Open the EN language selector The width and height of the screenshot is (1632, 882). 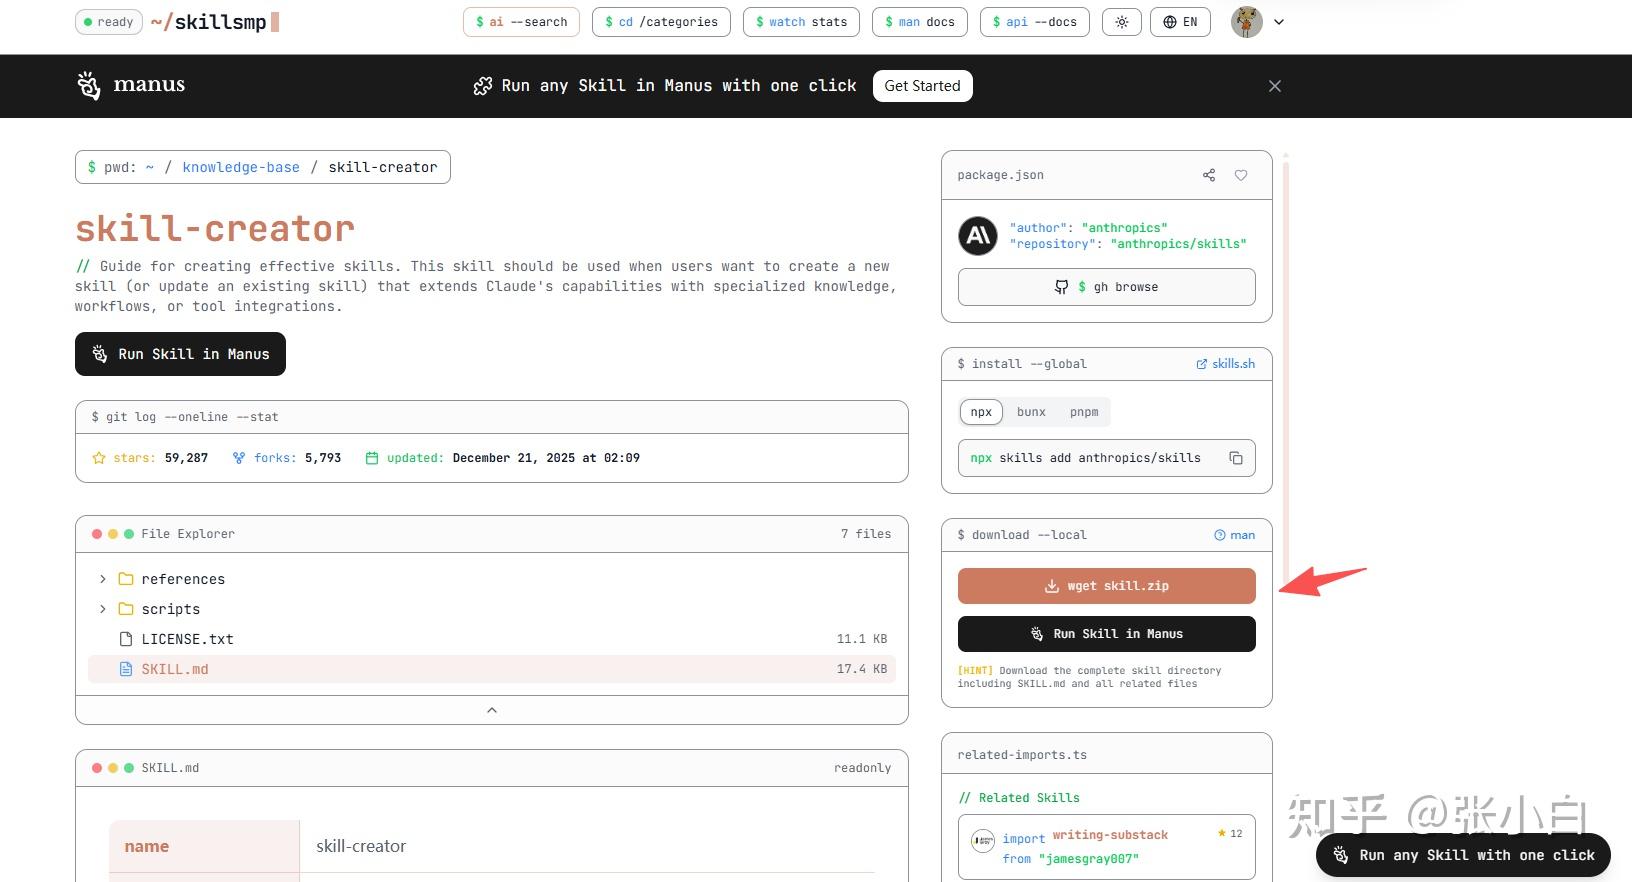[x=1180, y=22]
